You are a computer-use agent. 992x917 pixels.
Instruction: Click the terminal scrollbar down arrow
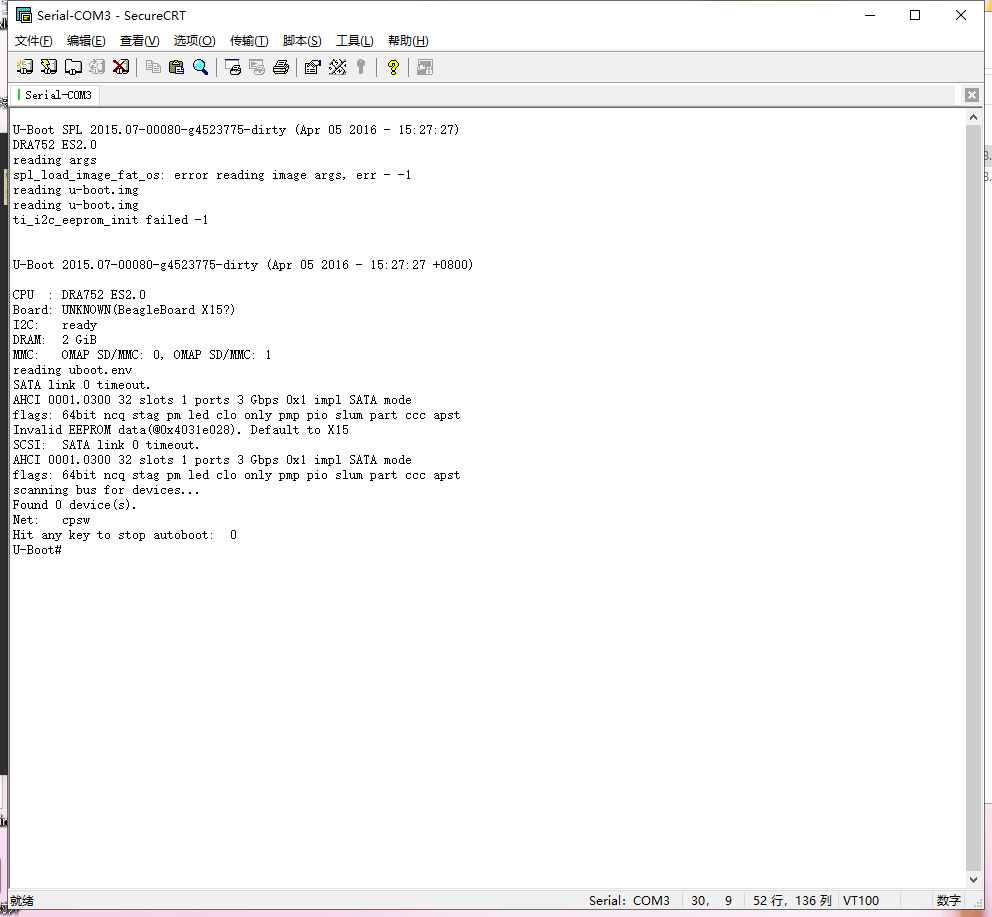973,880
